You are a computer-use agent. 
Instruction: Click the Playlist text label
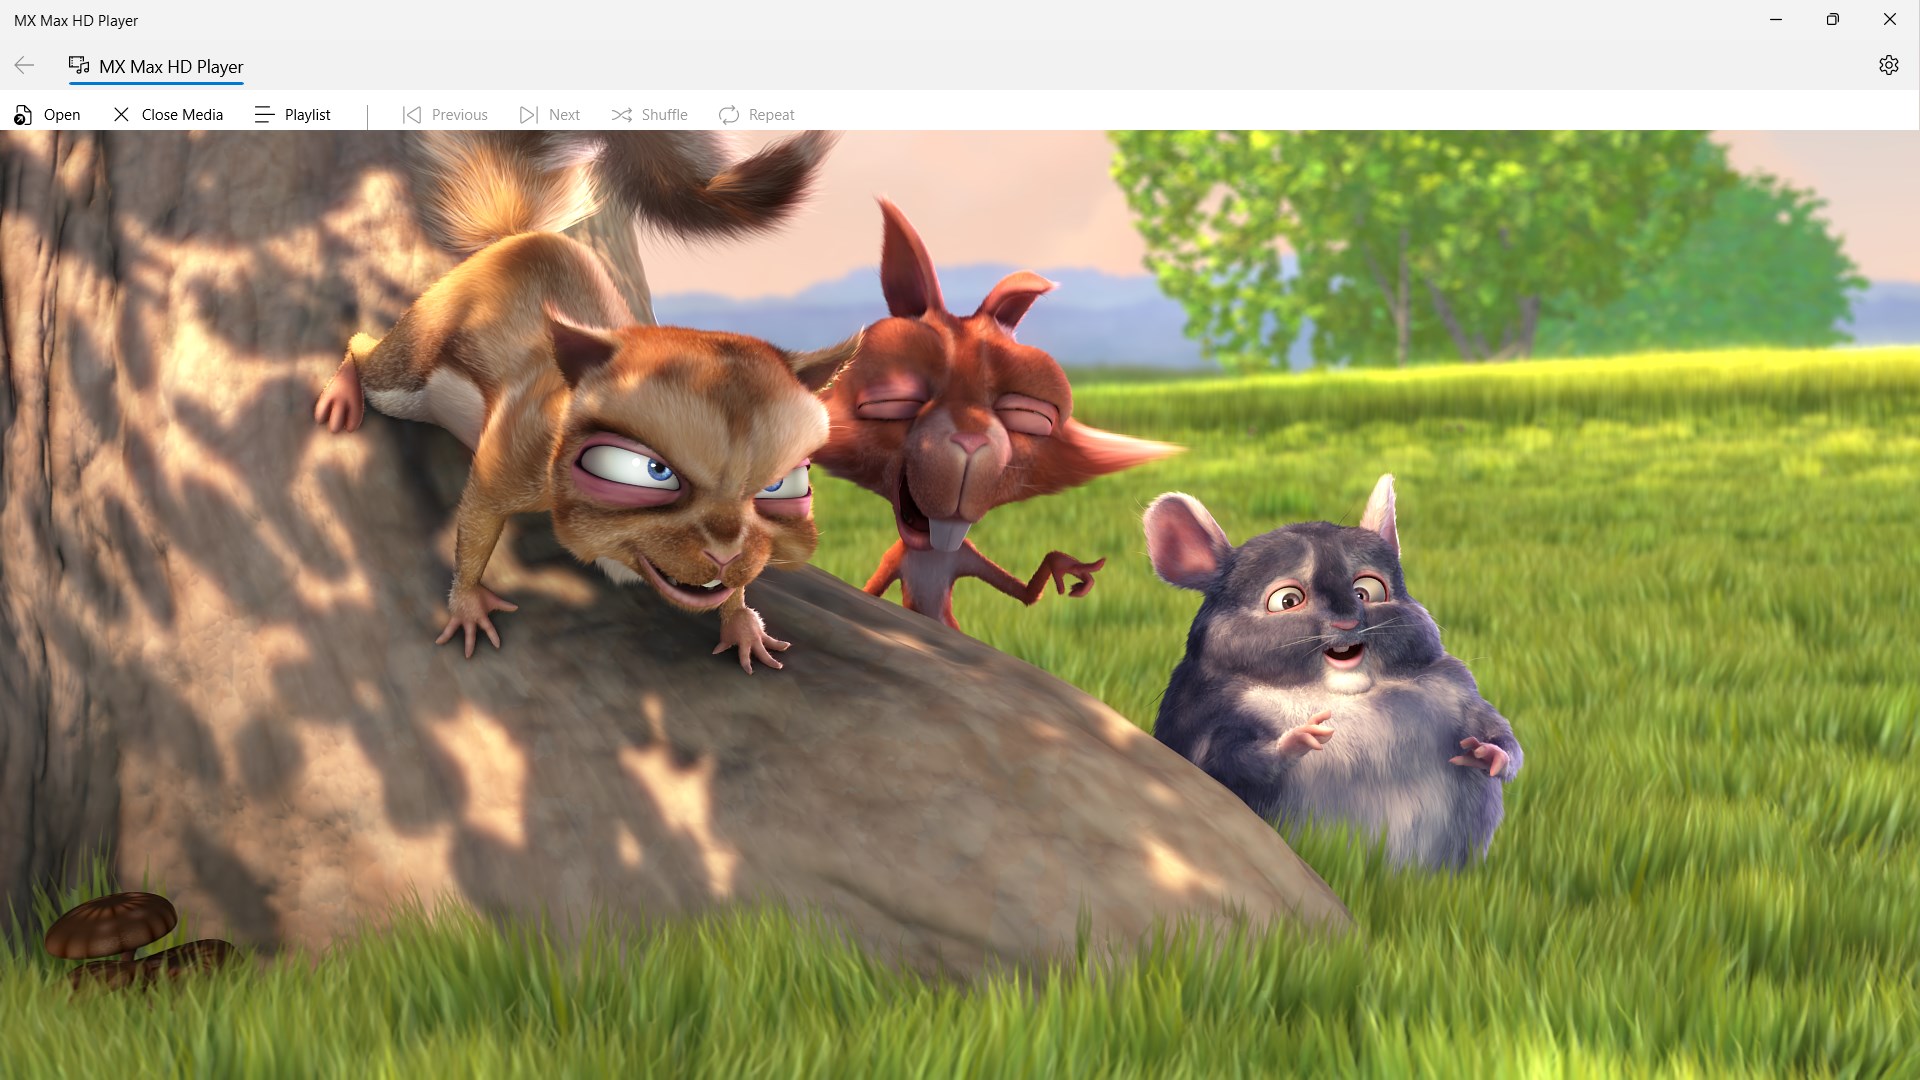[x=307, y=114]
